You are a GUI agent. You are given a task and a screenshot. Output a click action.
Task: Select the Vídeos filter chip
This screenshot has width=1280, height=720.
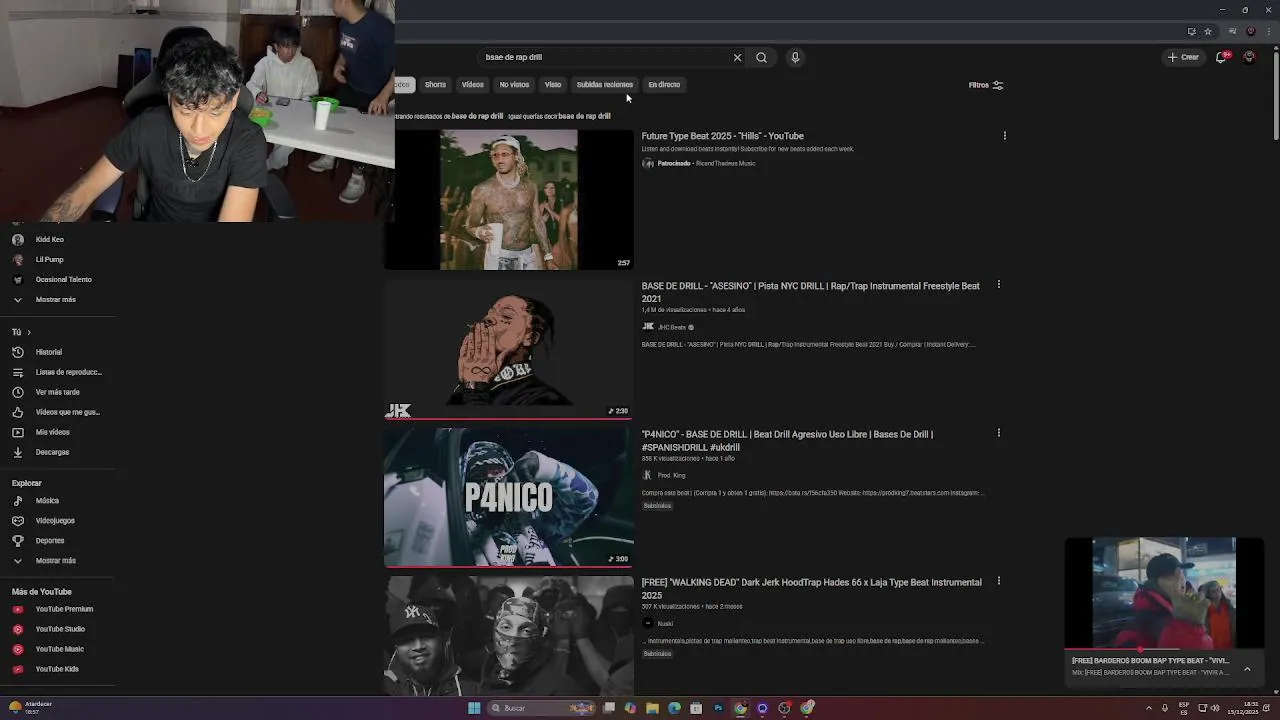point(473,85)
